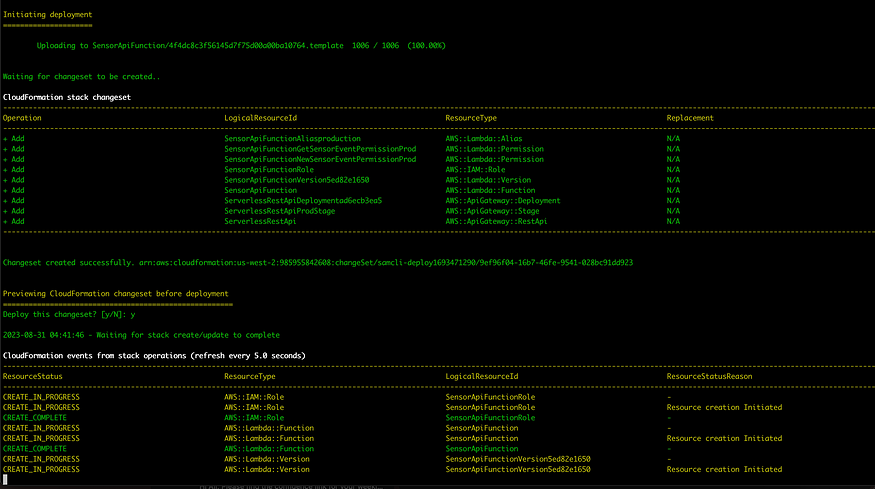Select the 'CloudFormation stack changeset' heading
The image size is (875, 489).
click(x=67, y=97)
